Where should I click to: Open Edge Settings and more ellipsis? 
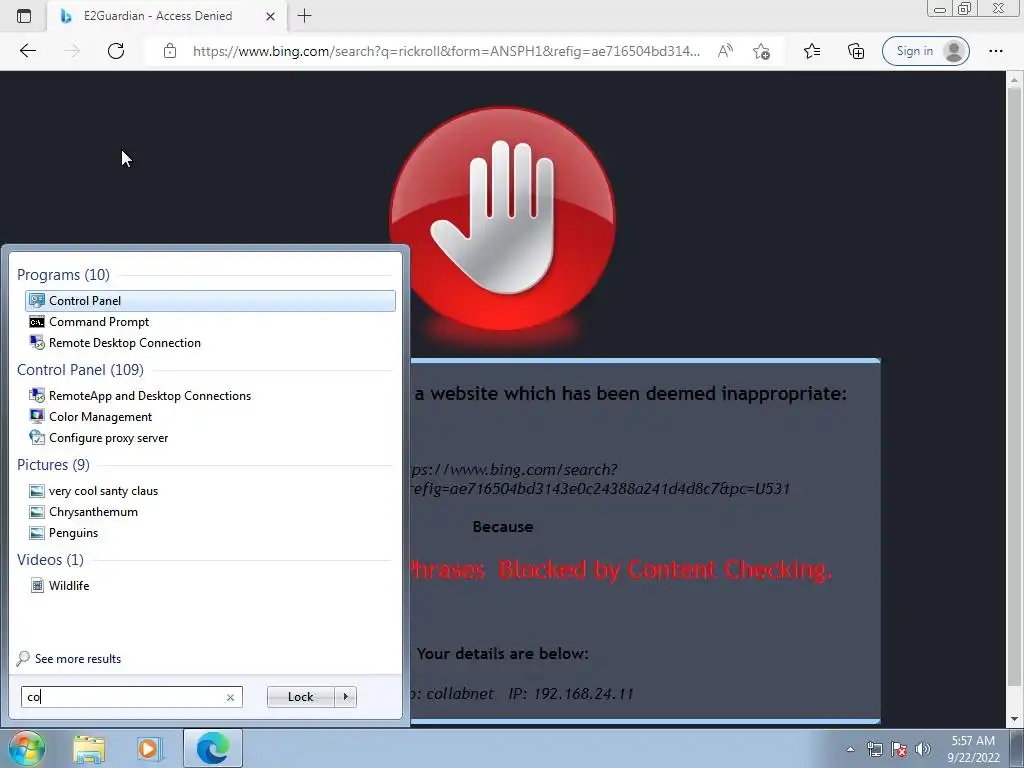(995, 51)
